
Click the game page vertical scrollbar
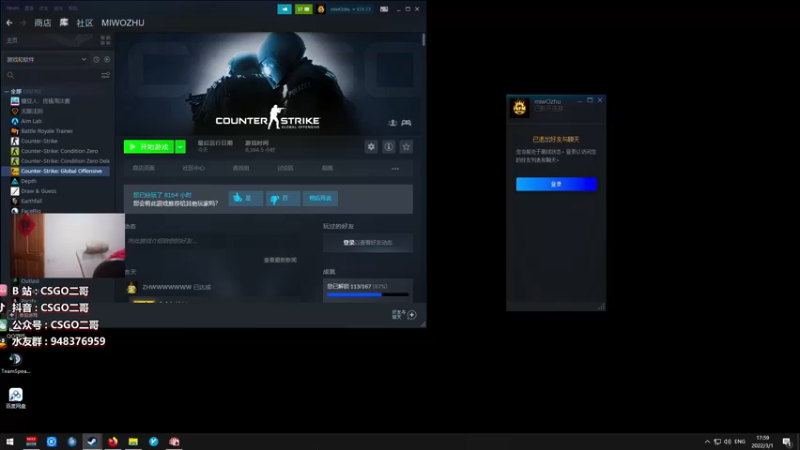pyautogui.click(x=423, y=40)
